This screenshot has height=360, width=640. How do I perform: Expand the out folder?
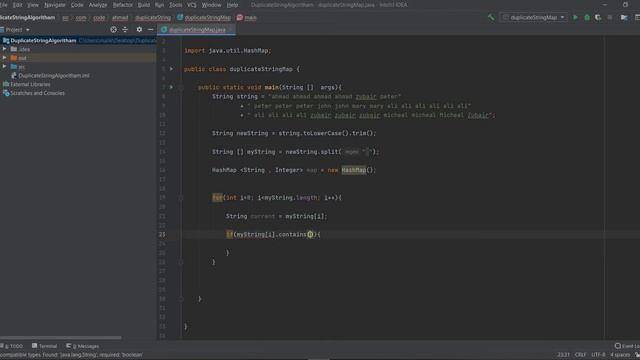pyautogui.click(x=4, y=58)
